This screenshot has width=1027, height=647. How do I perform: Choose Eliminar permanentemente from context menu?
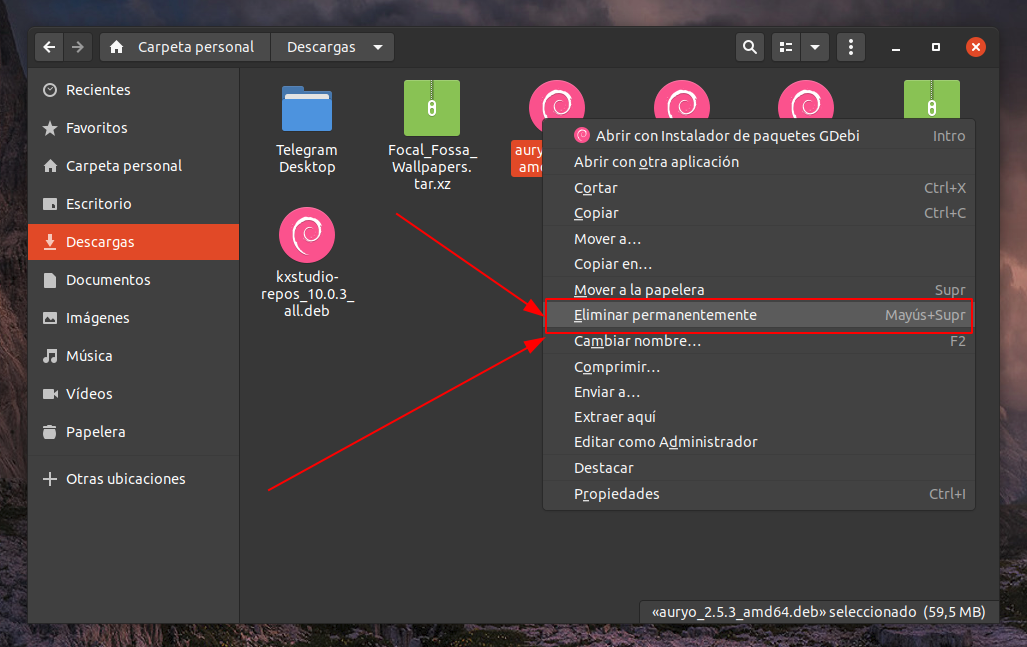tap(665, 315)
